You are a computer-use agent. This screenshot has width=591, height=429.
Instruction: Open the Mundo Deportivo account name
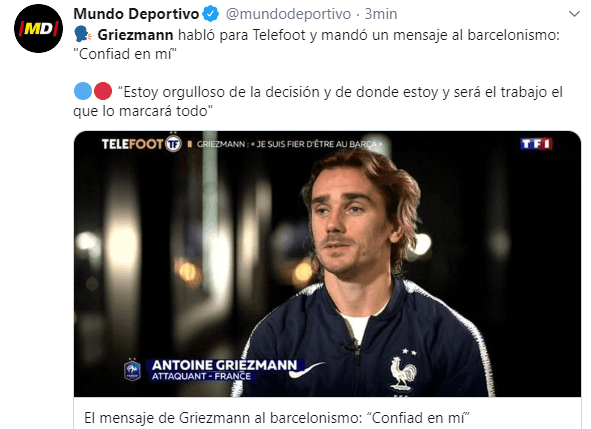click(136, 14)
